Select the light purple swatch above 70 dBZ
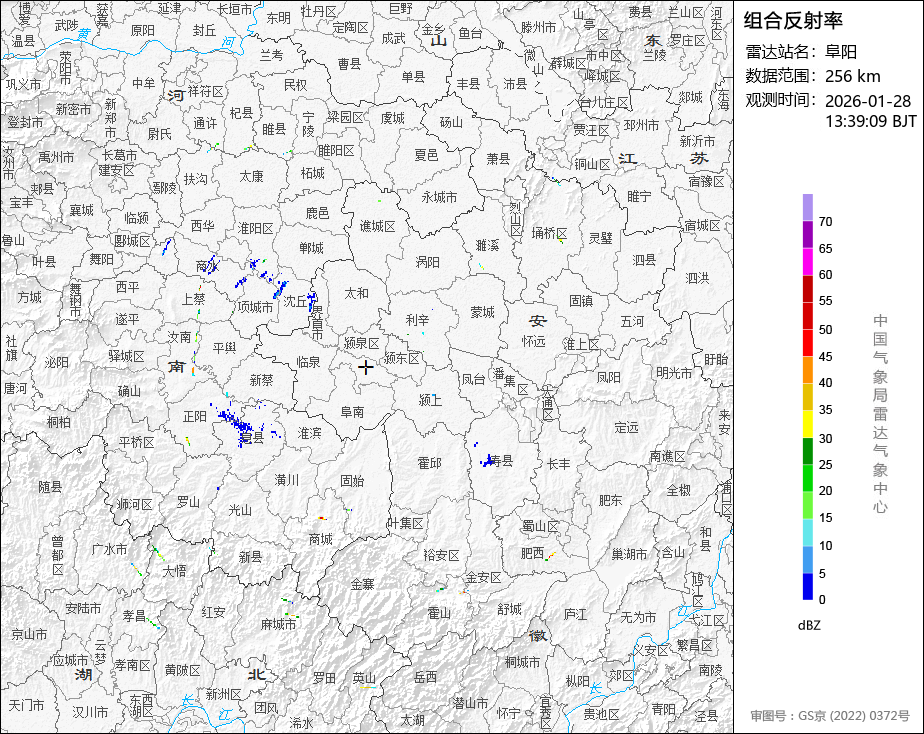924x734 pixels. click(x=807, y=207)
